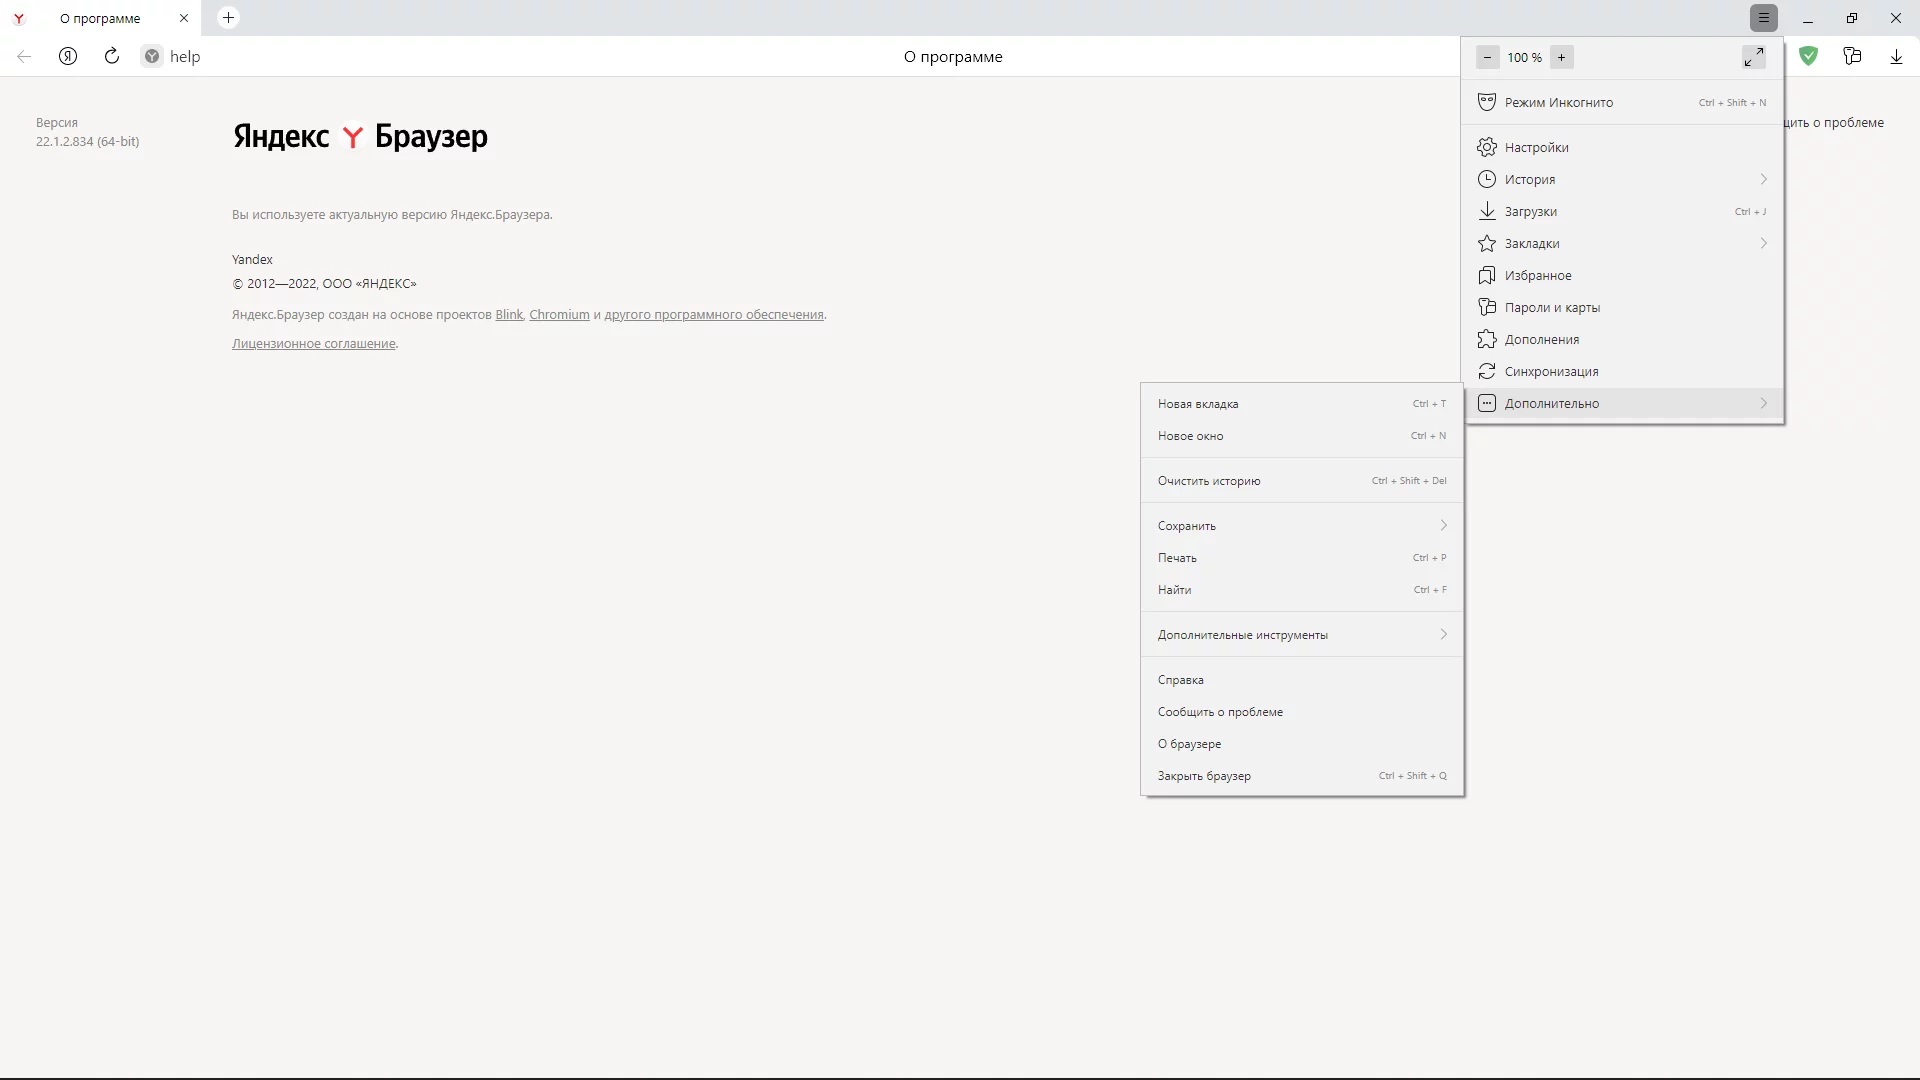Click the Загрузки download icon in menu
Viewport: 1920px width, 1080px height.
pyautogui.click(x=1487, y=211)
